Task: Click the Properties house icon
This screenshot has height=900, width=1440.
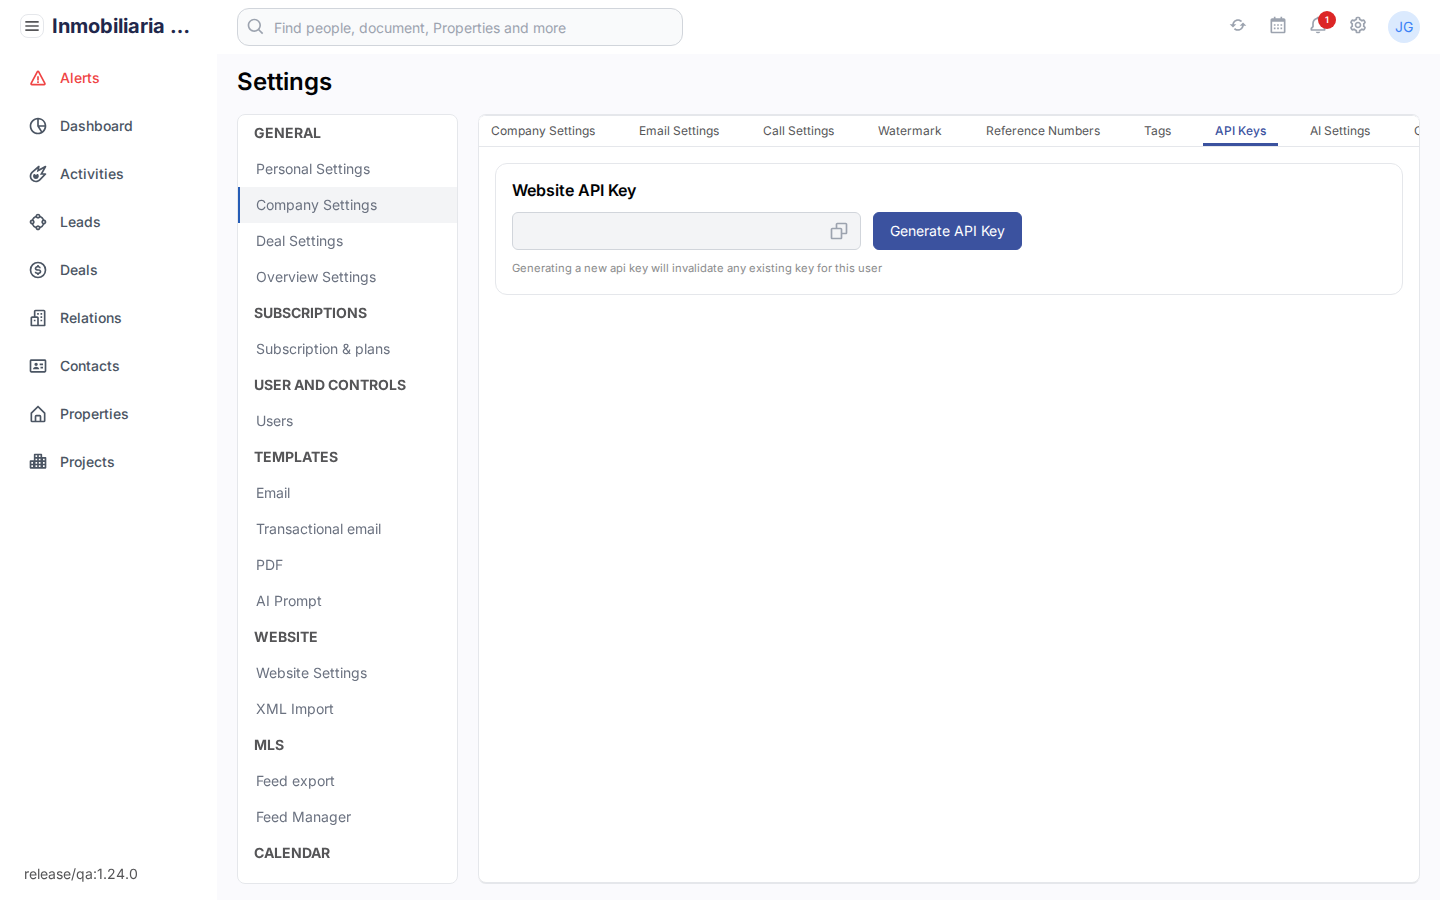Action: 37,413
